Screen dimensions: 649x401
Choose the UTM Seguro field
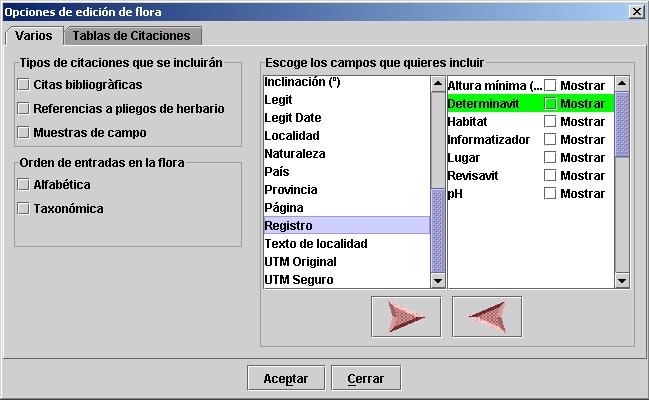click(x=347, y=279)
